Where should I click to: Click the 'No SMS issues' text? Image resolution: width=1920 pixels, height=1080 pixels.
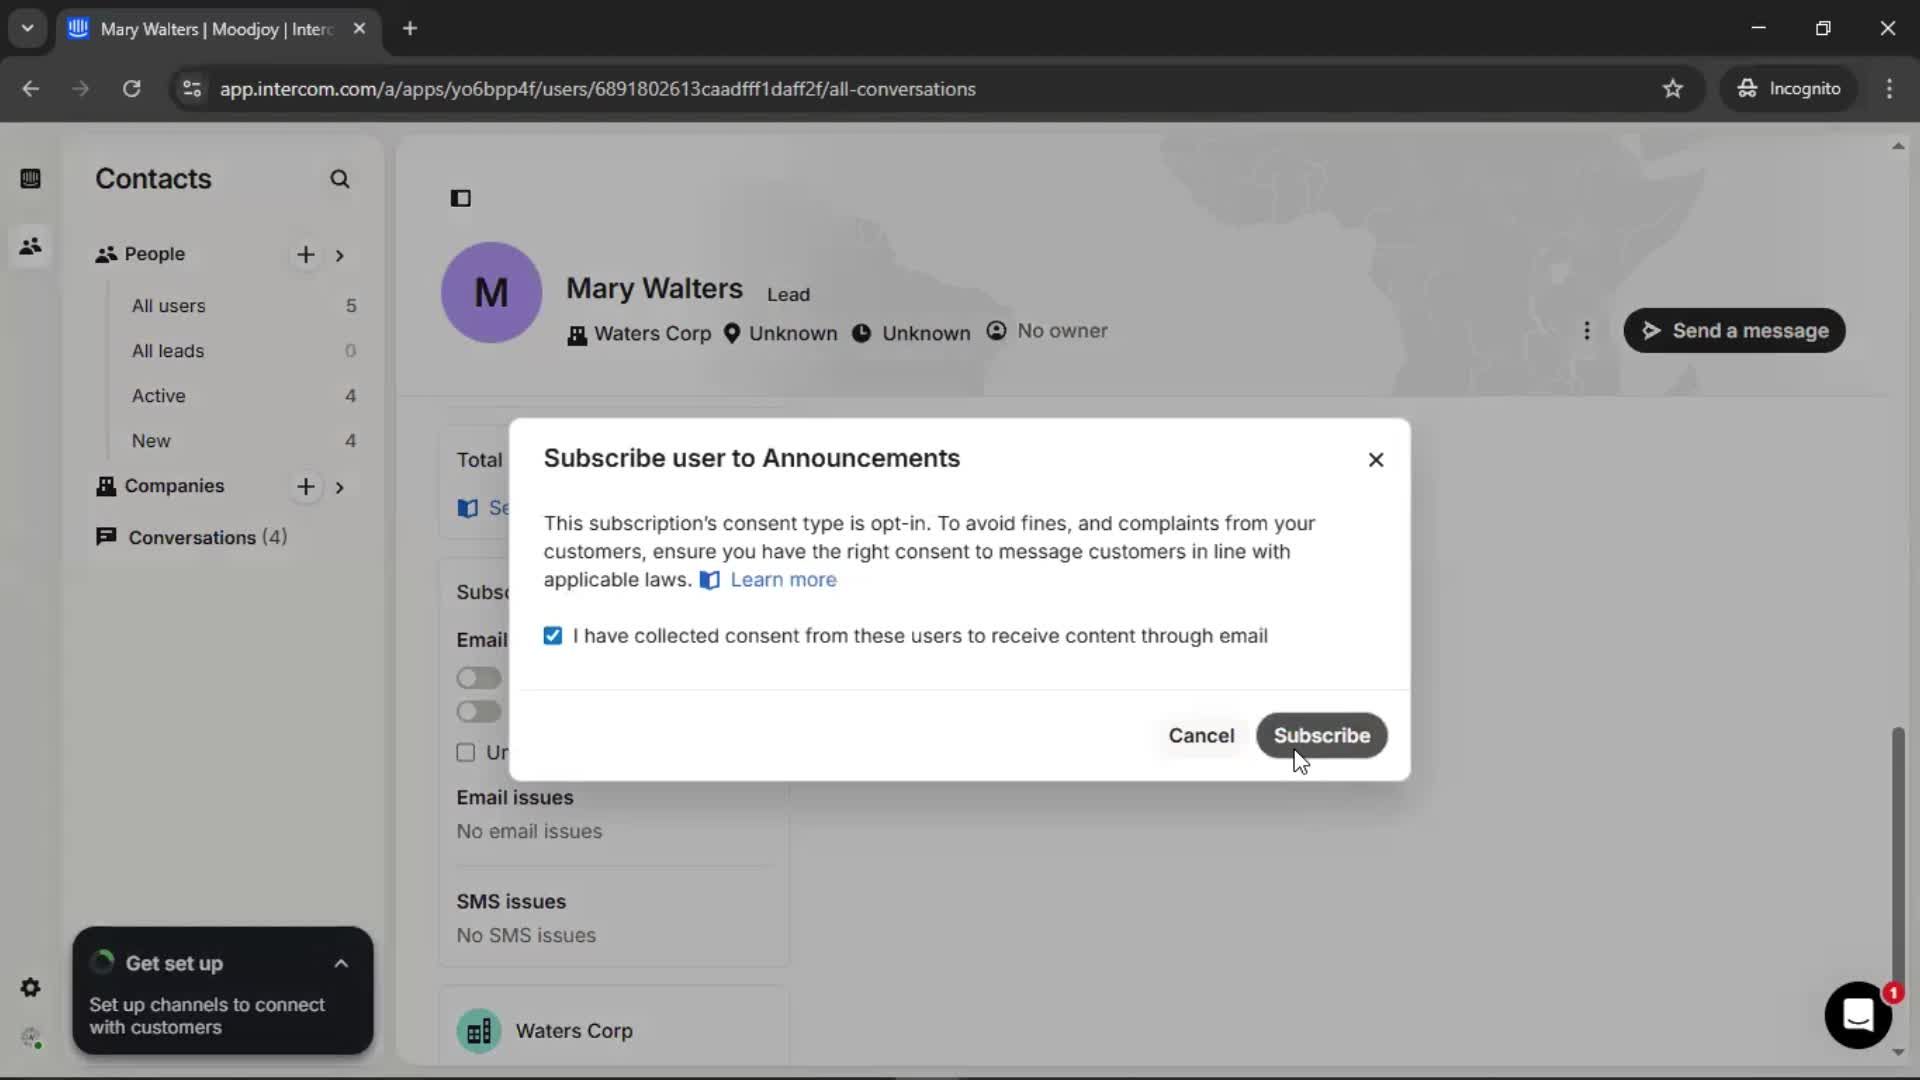[x=526, y=936]
